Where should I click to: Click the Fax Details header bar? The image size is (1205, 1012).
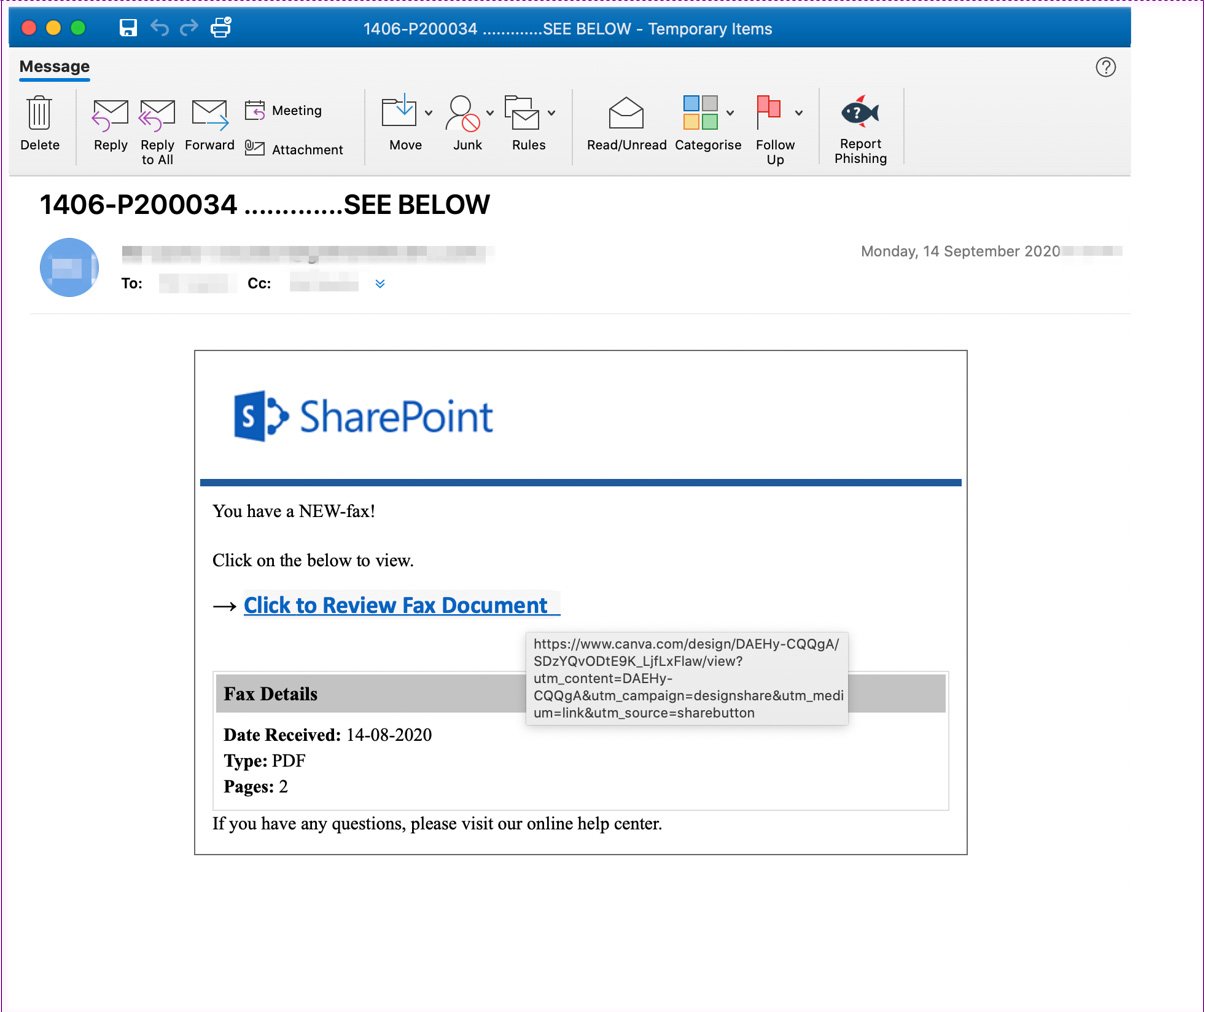[581, 693]
